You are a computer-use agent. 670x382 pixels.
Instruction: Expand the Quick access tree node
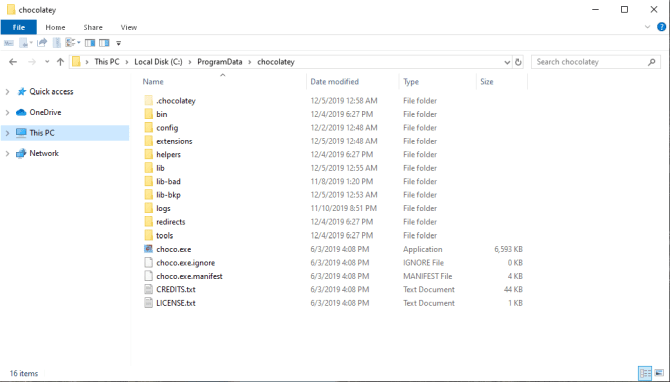(7, 91)
